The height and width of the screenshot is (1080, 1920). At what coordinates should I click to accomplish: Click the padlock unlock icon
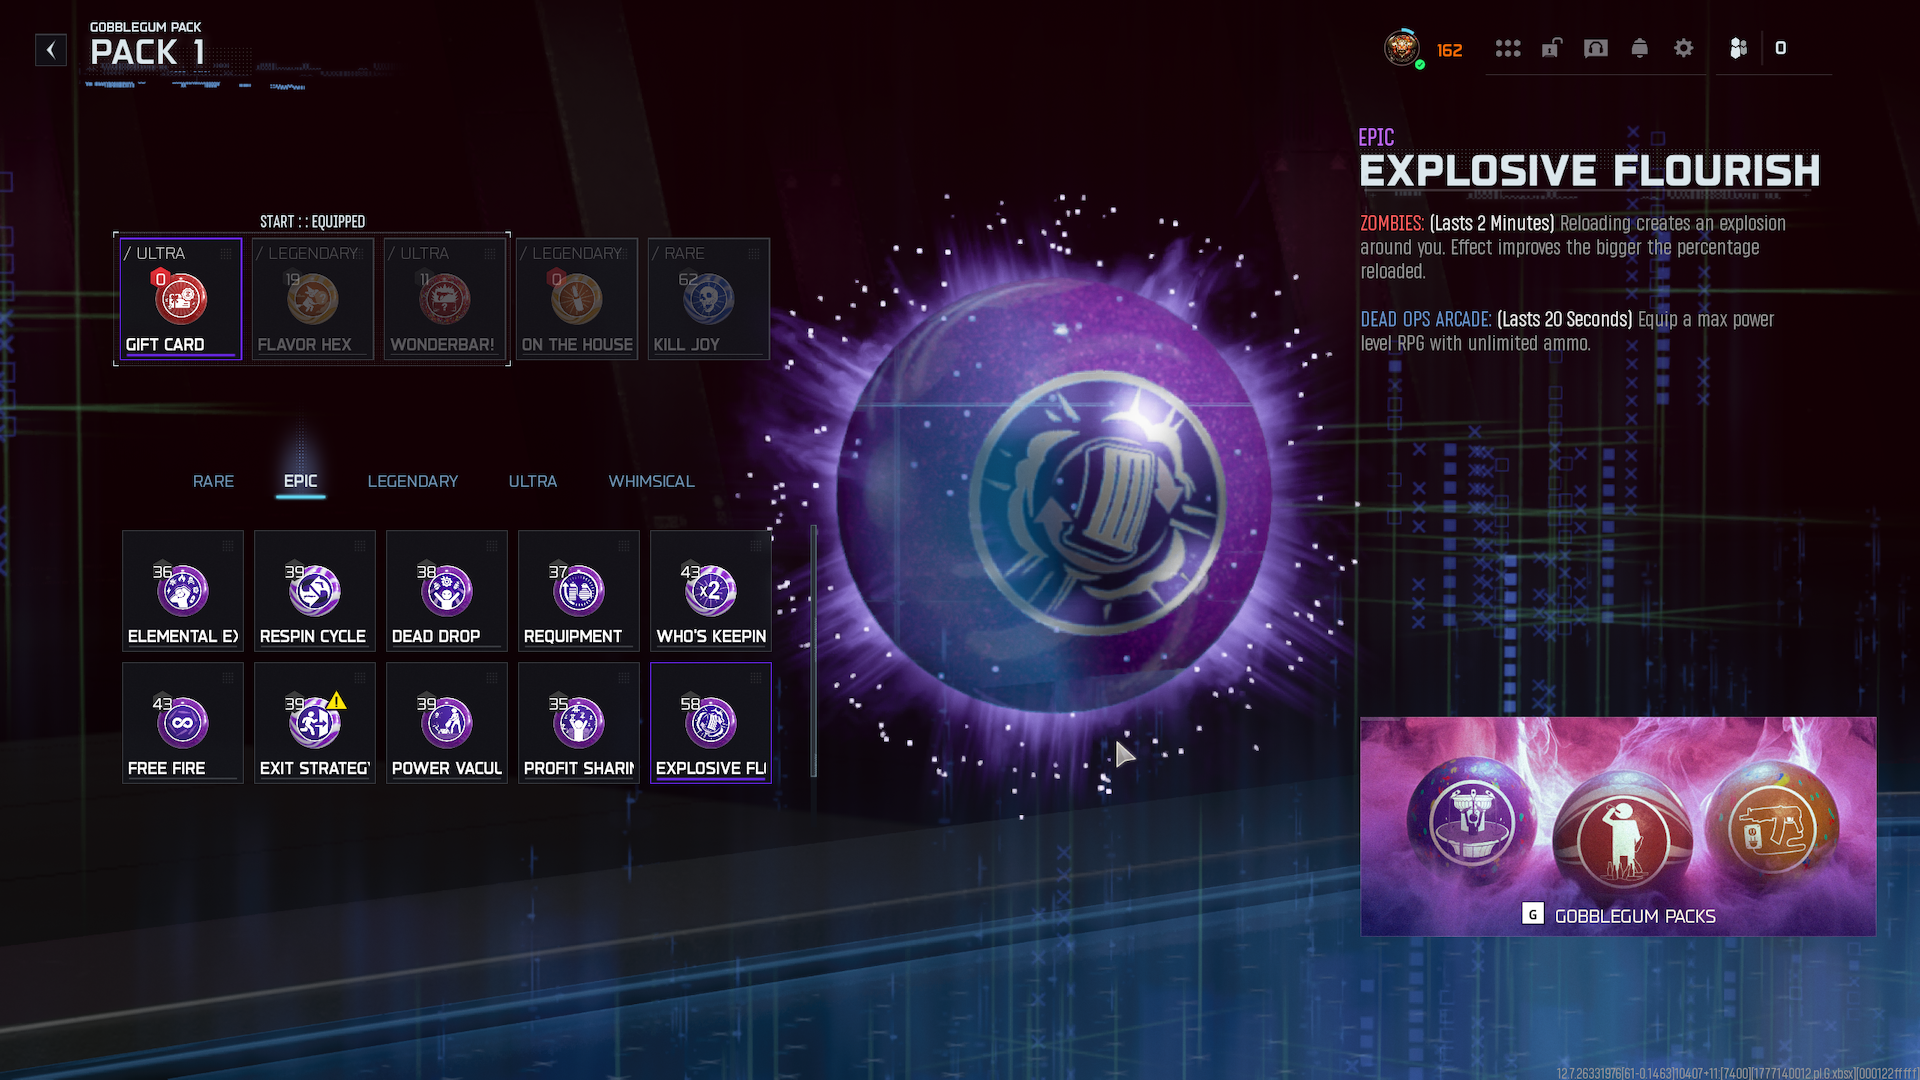1551,48
